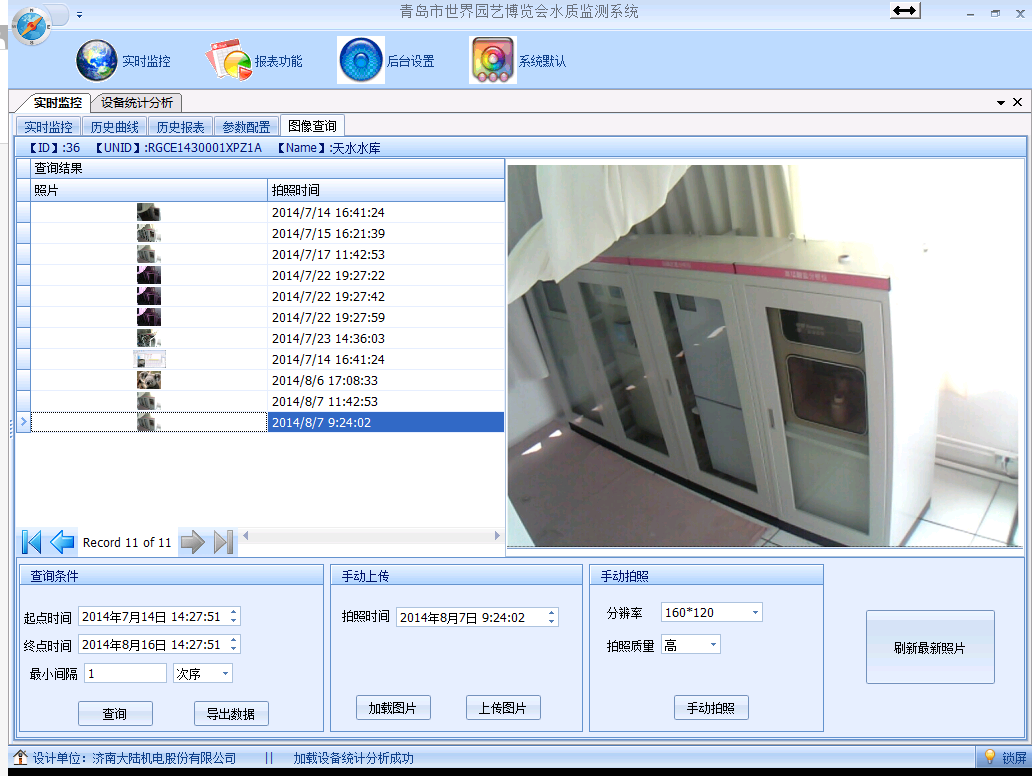
Task: Open 实时监控 via the globe toolbar icon
Action: click(x=96, y=60)
